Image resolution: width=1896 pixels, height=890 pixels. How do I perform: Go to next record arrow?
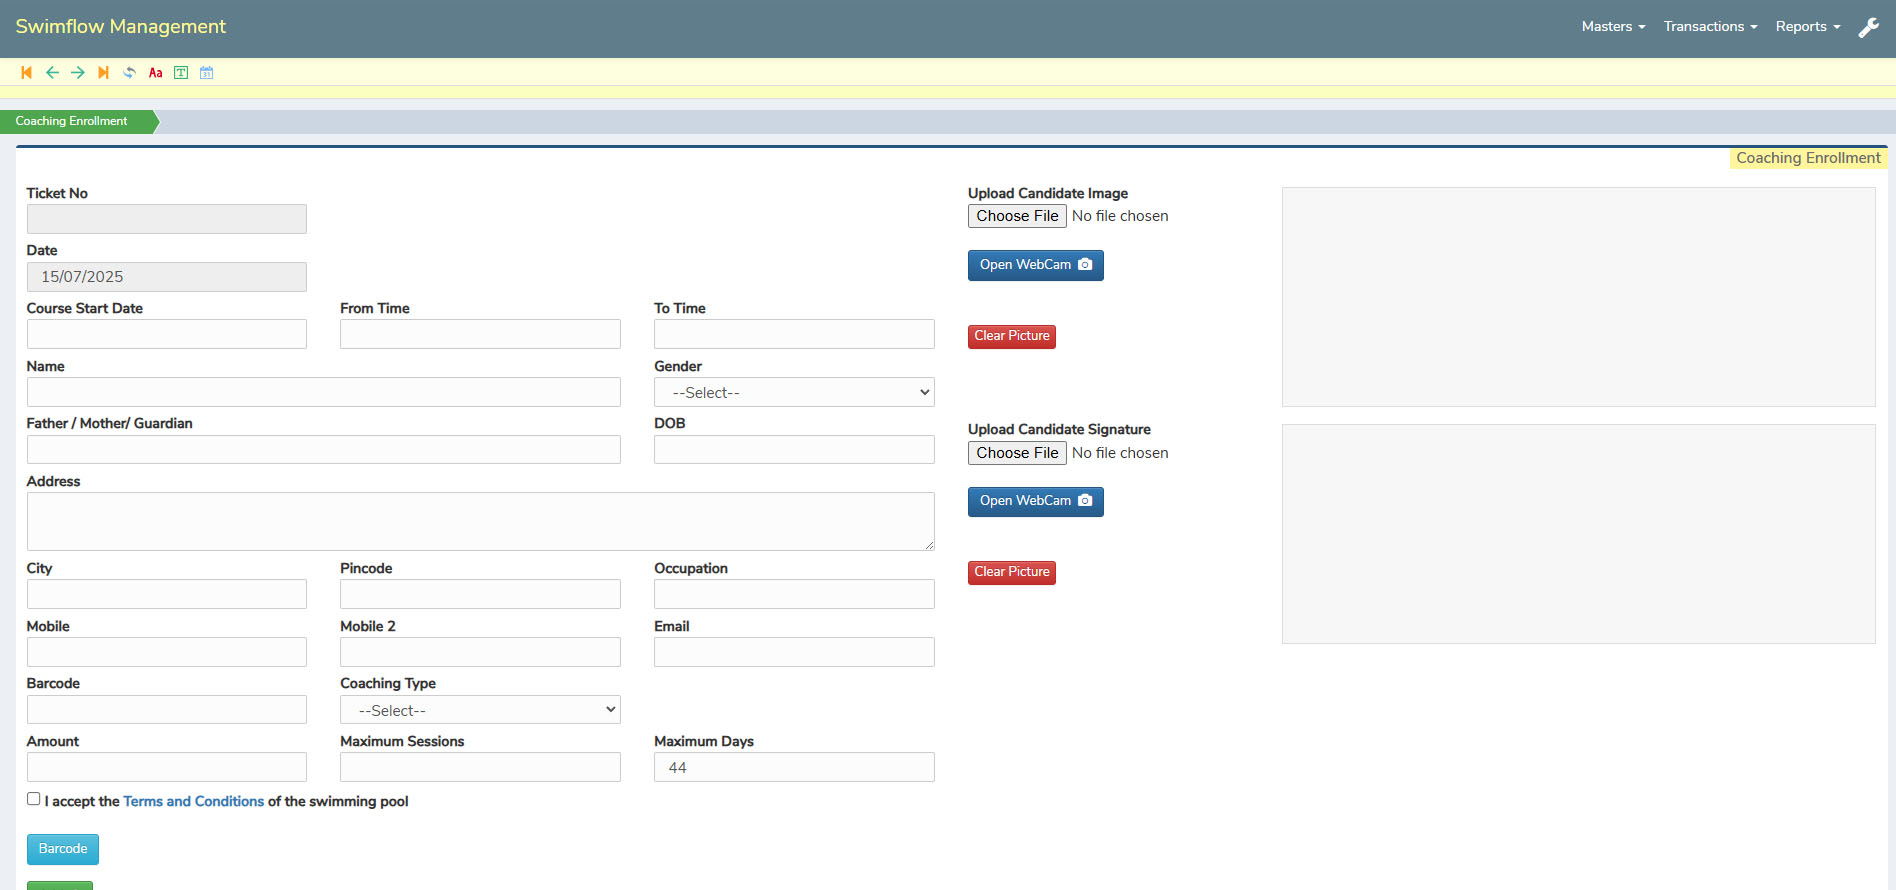pos(78,72)
